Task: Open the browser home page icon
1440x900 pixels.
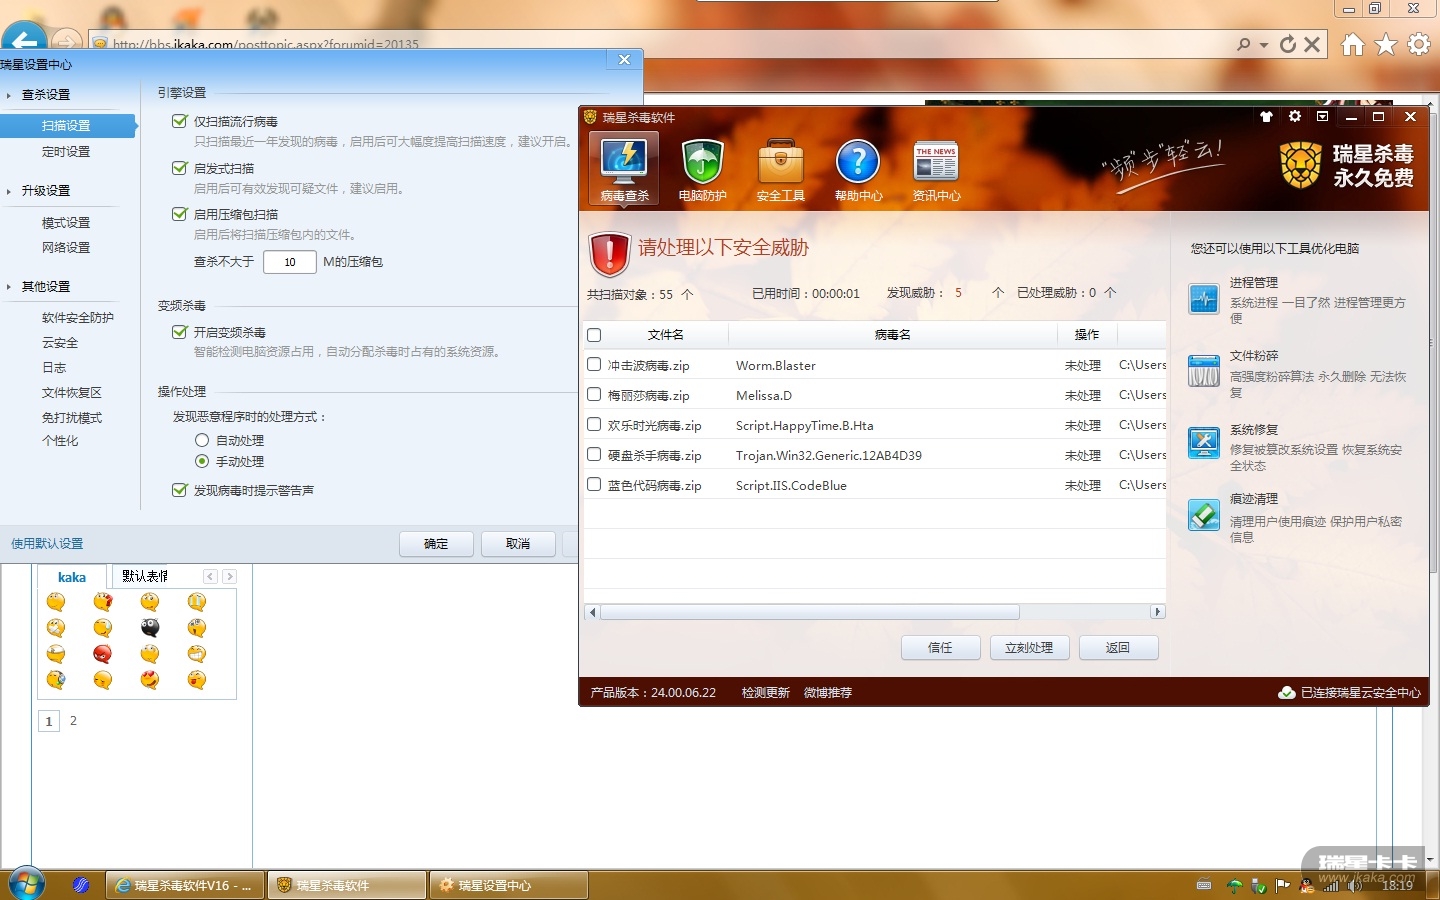Action: [x=1353, y=44]
